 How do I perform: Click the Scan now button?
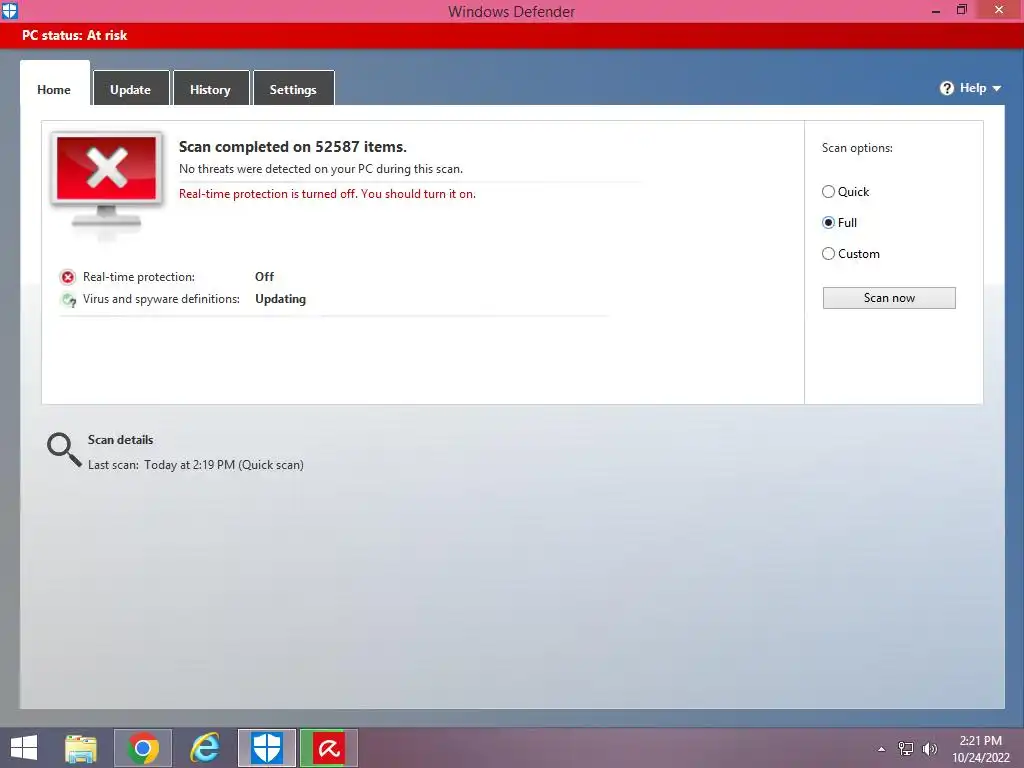pos(889,298)
